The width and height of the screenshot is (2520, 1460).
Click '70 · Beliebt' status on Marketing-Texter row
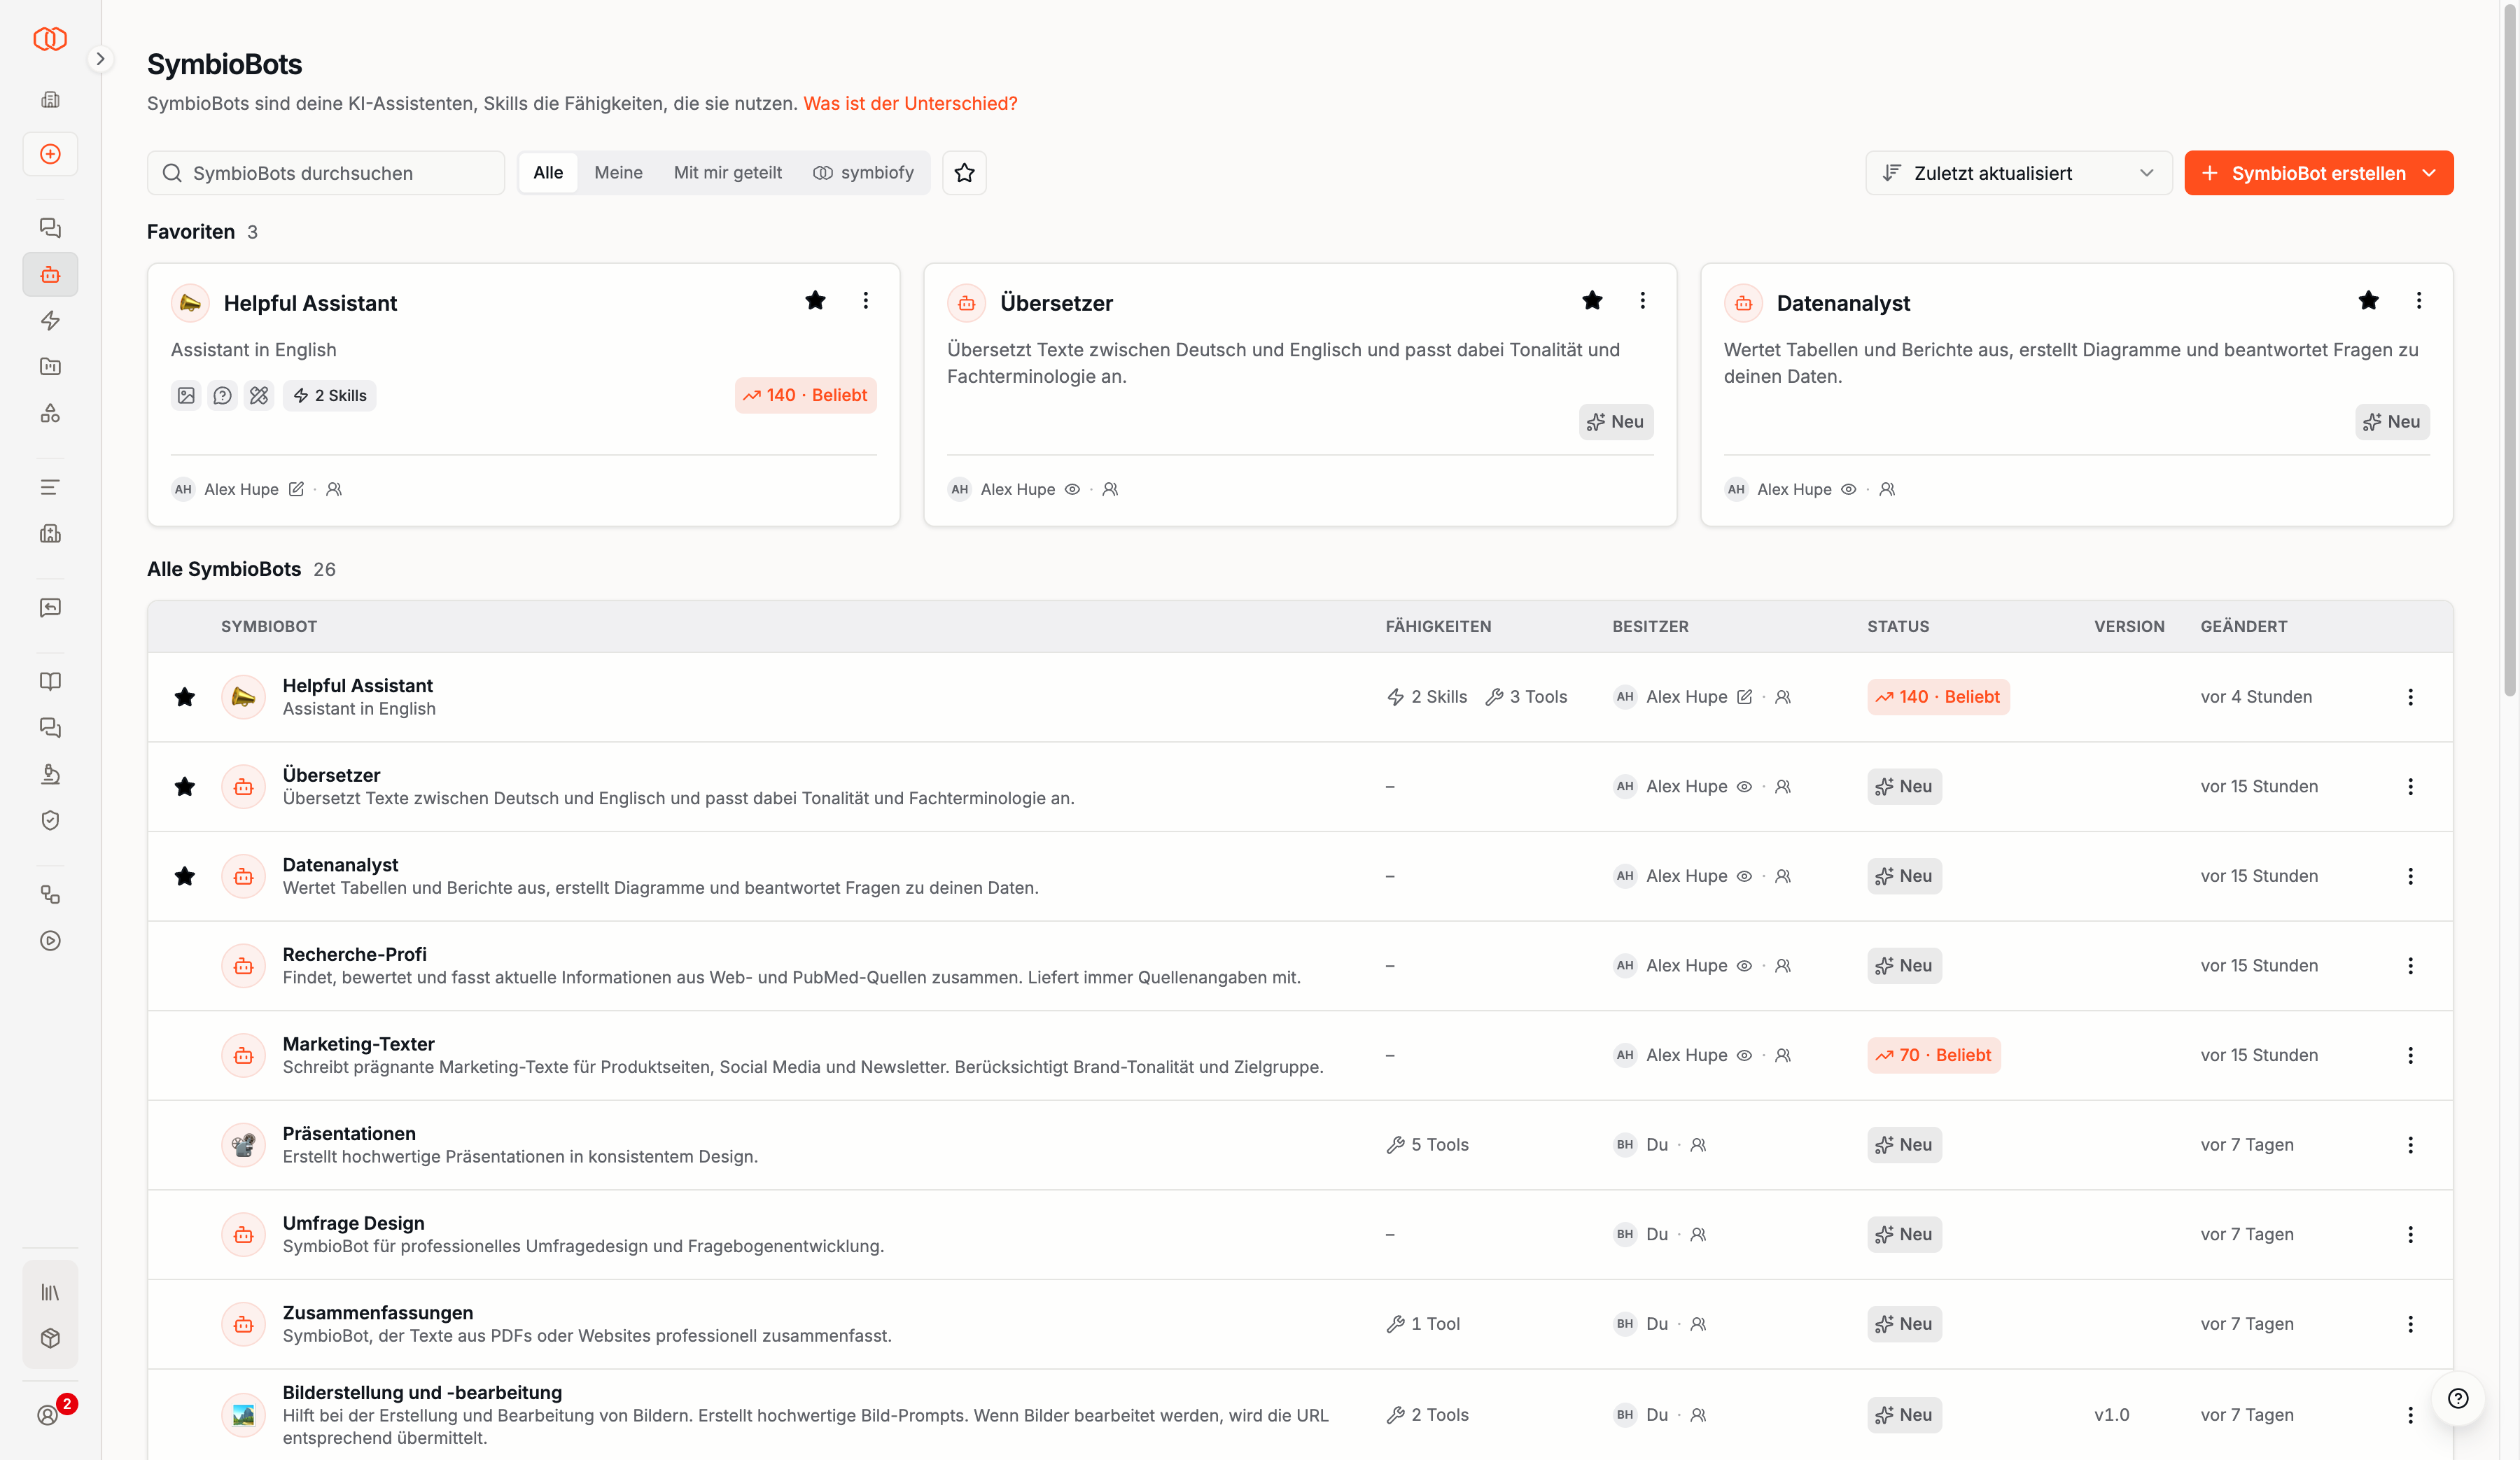(x=1934, y=1055)
